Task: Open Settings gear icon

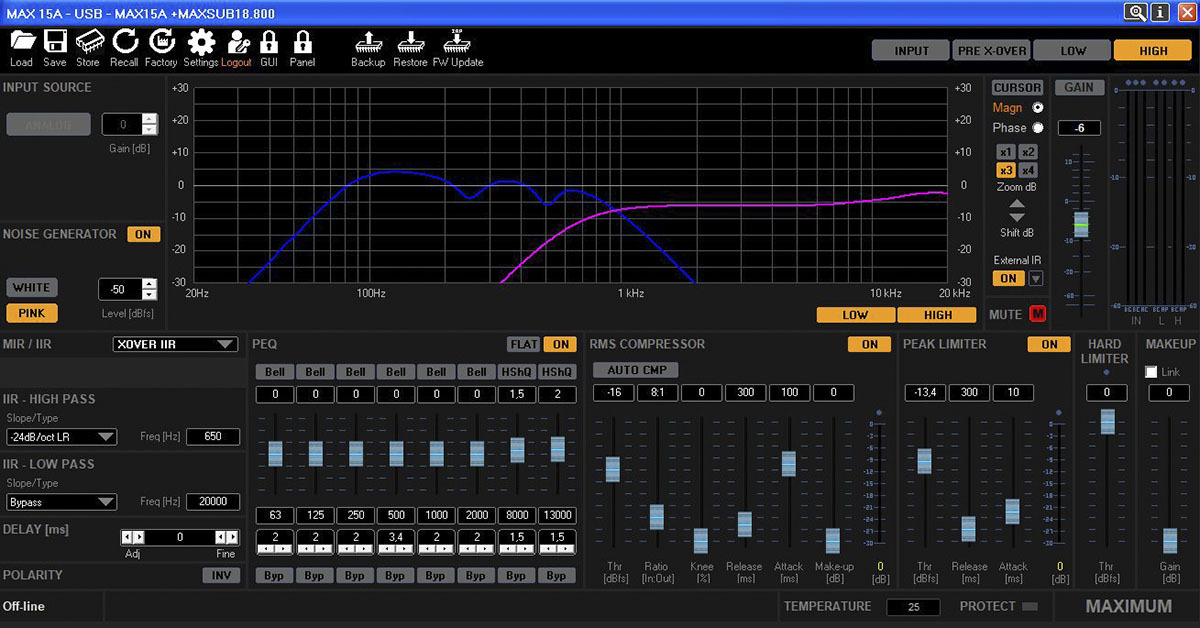Action: 201,42
